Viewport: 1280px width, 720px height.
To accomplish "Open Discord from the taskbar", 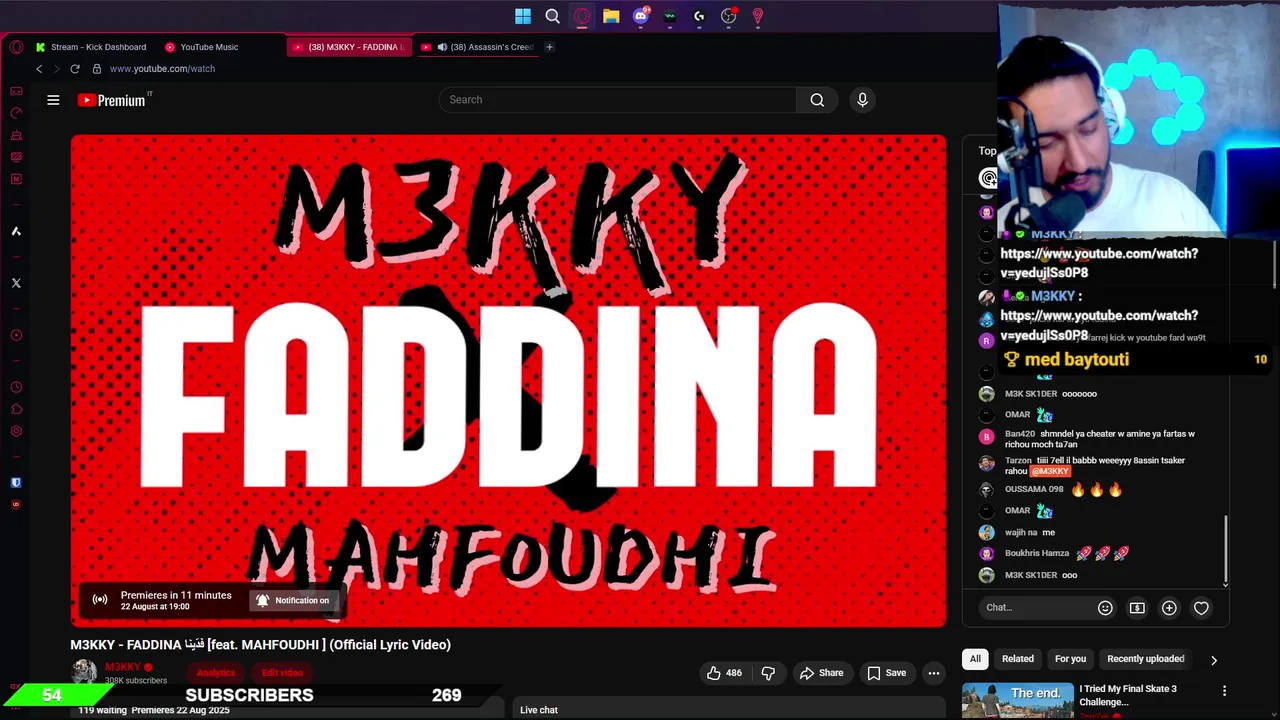I will [x=641, y=16].
